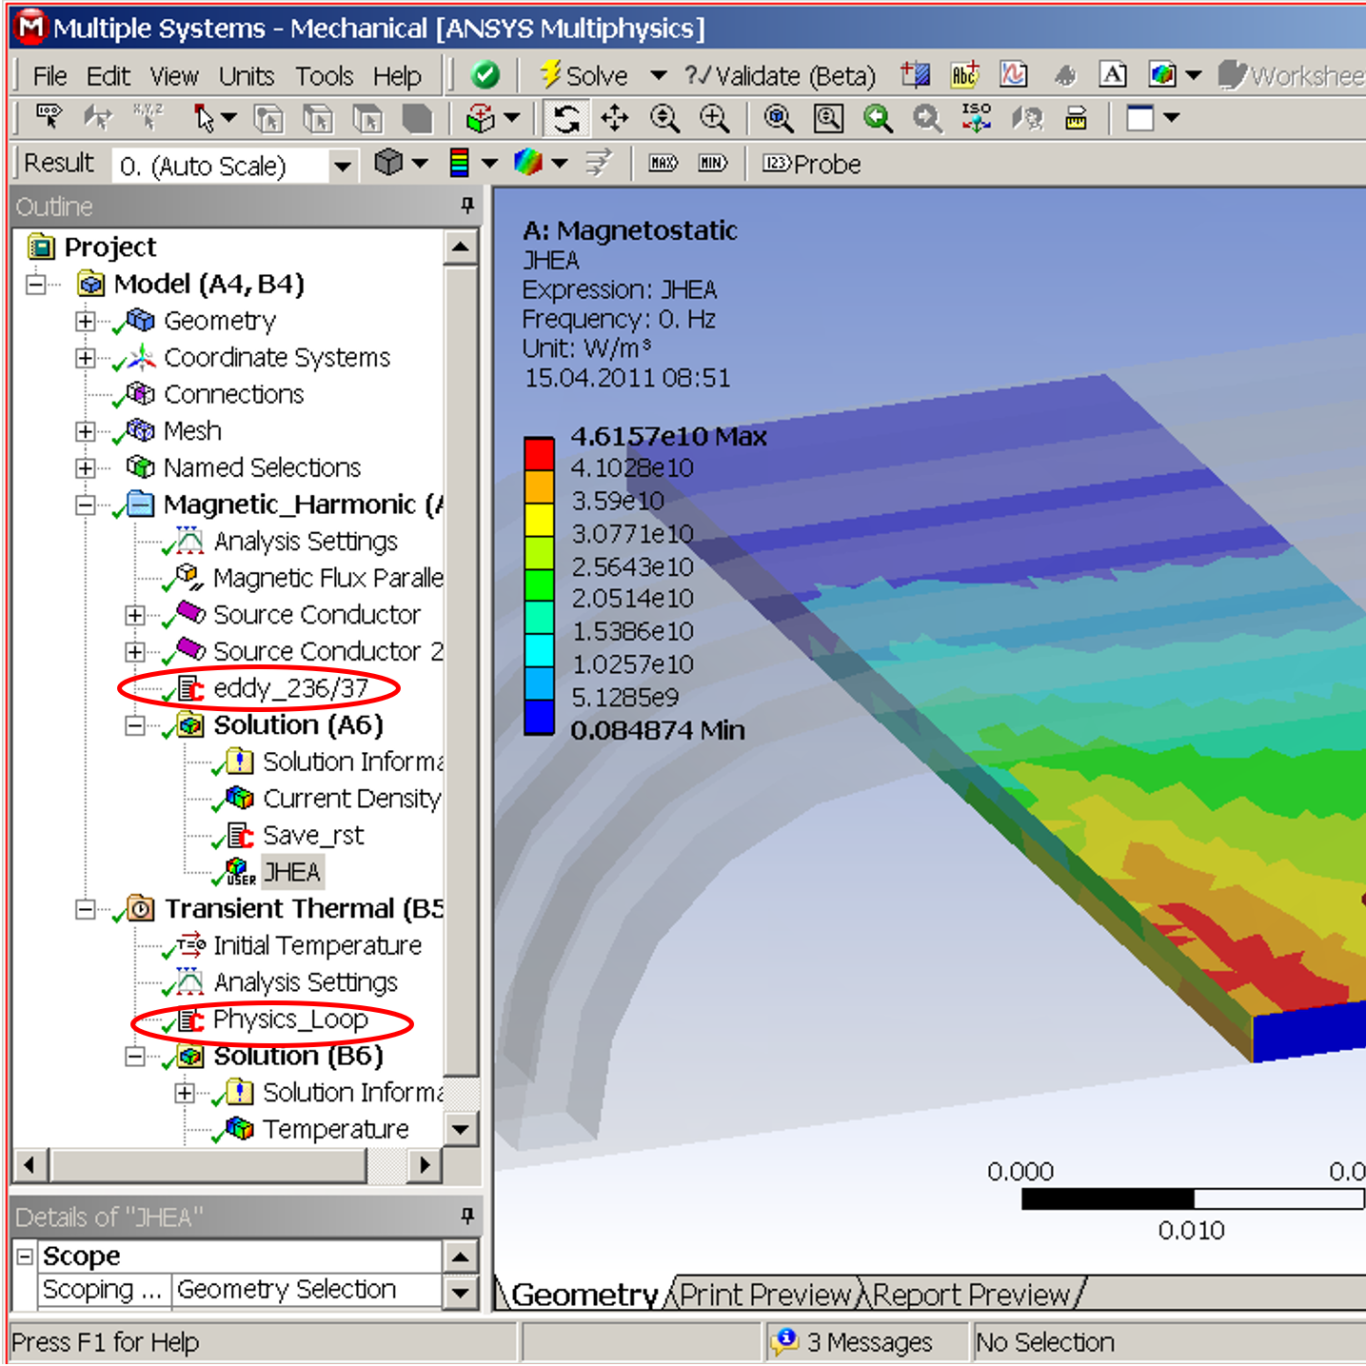Open the Result scale dropdown
The image size is (1366, 1366).
pyautogui.click(x=342, y=166)
